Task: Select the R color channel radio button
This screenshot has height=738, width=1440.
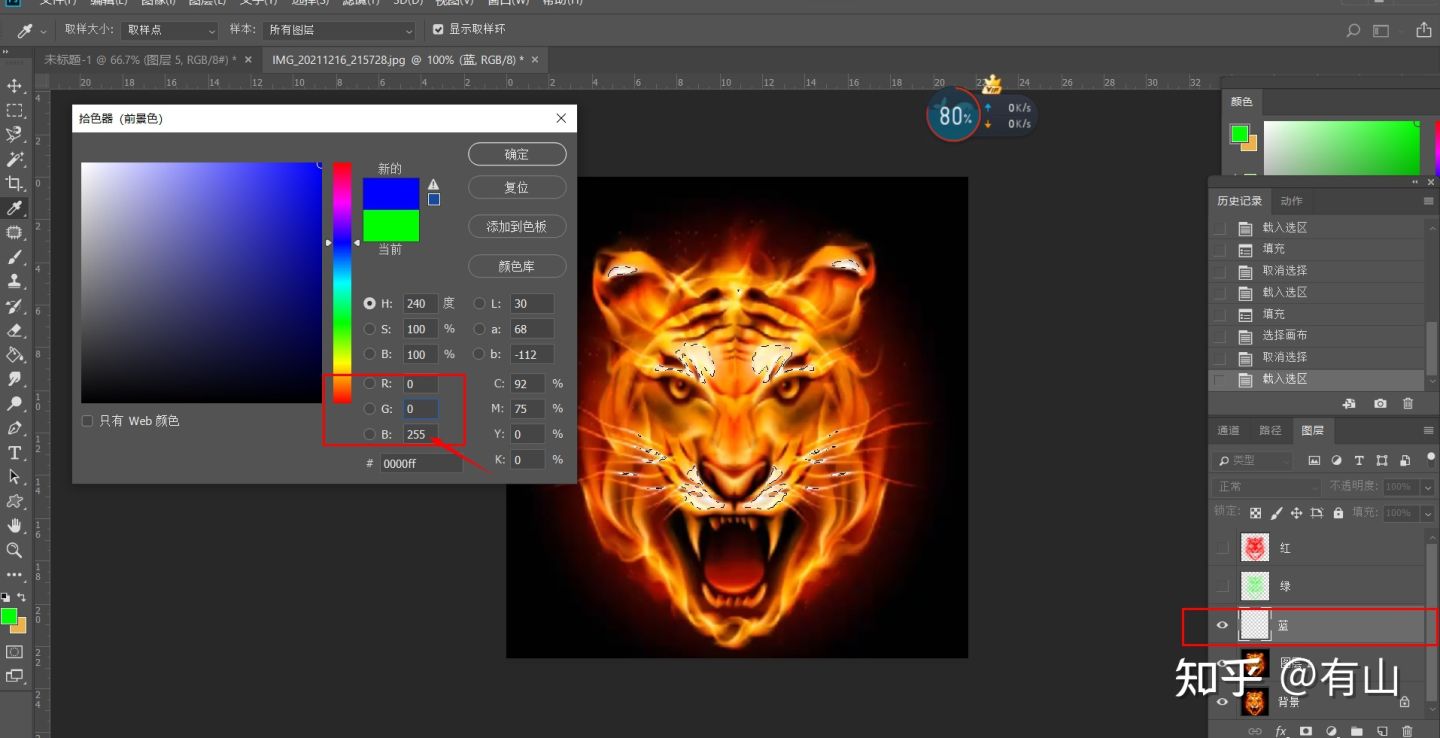Action: 370,384
